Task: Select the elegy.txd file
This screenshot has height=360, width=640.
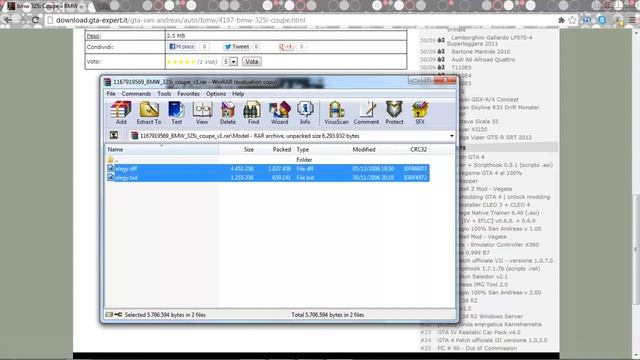Action: pos(267,178)
